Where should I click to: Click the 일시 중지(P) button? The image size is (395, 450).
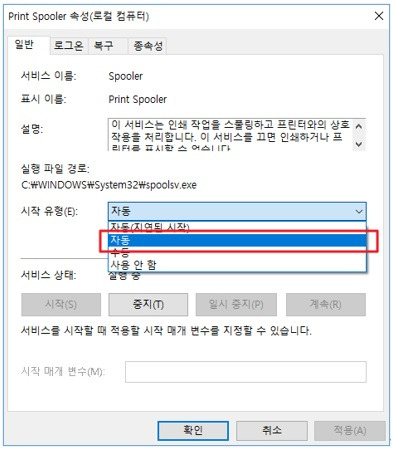pos(236,304)
